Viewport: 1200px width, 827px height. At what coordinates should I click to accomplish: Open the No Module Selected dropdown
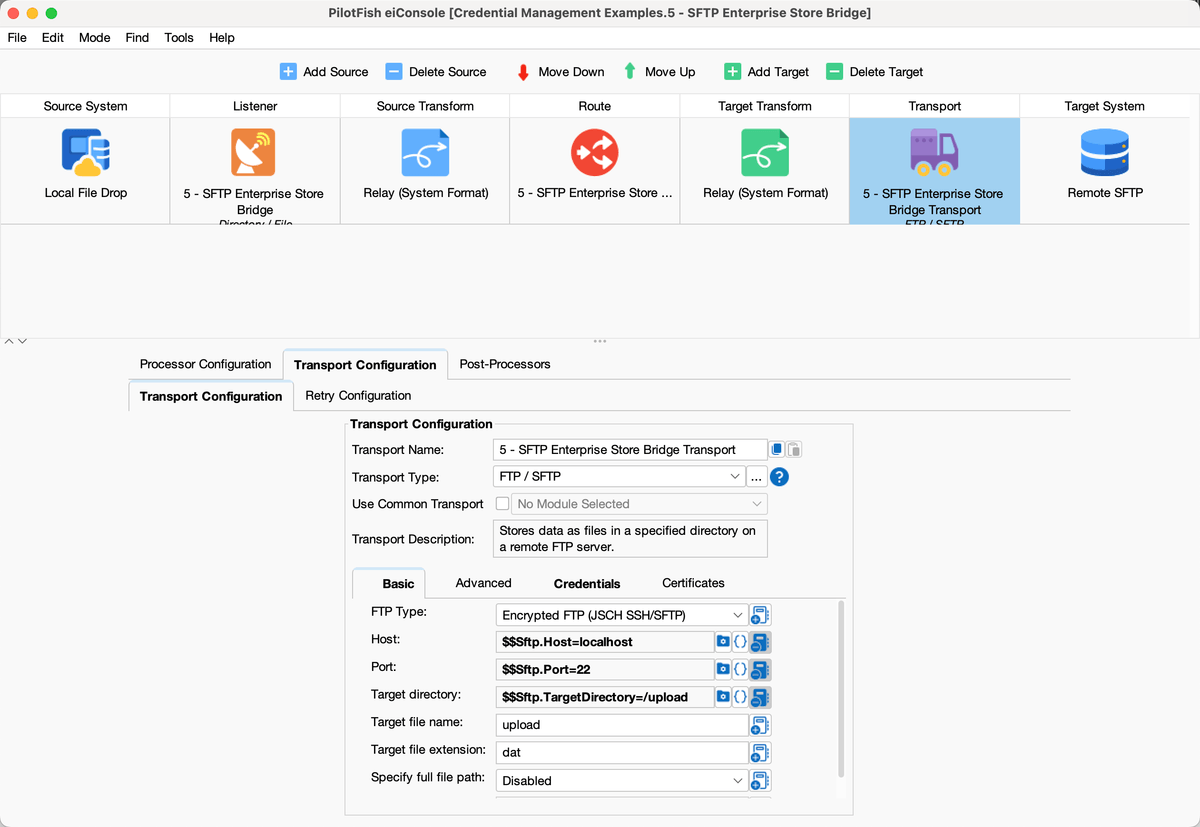click(x=639, y=504)
